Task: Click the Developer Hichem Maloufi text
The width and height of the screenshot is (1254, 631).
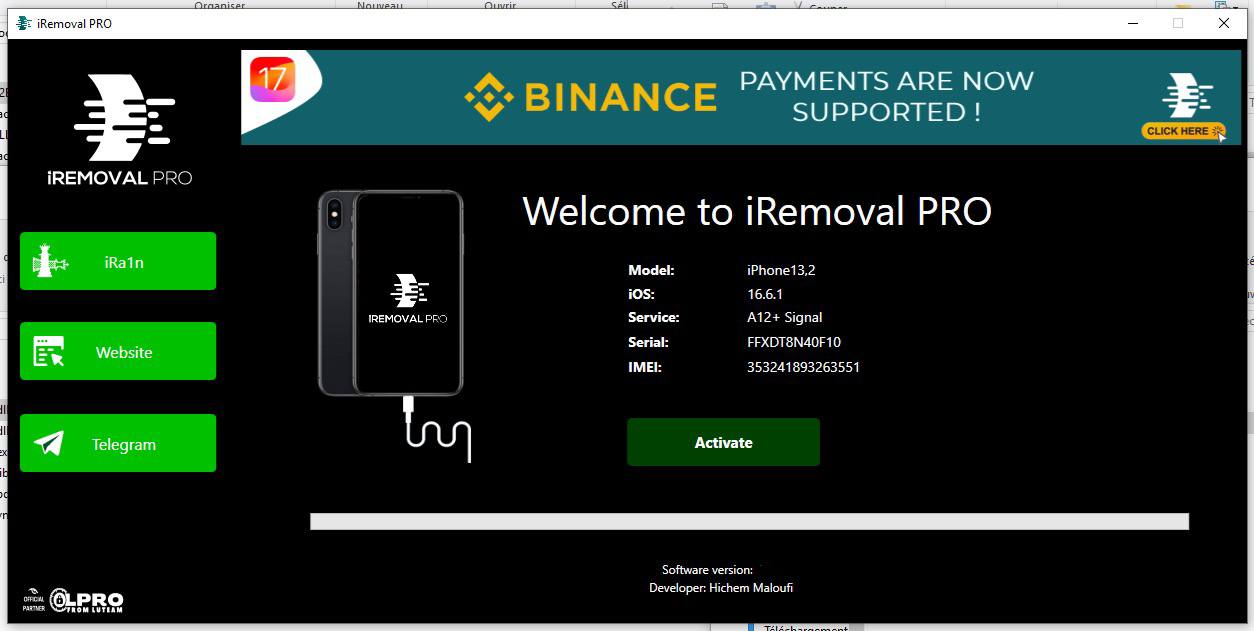Action: pyautogui.click(x=721, y=588)
